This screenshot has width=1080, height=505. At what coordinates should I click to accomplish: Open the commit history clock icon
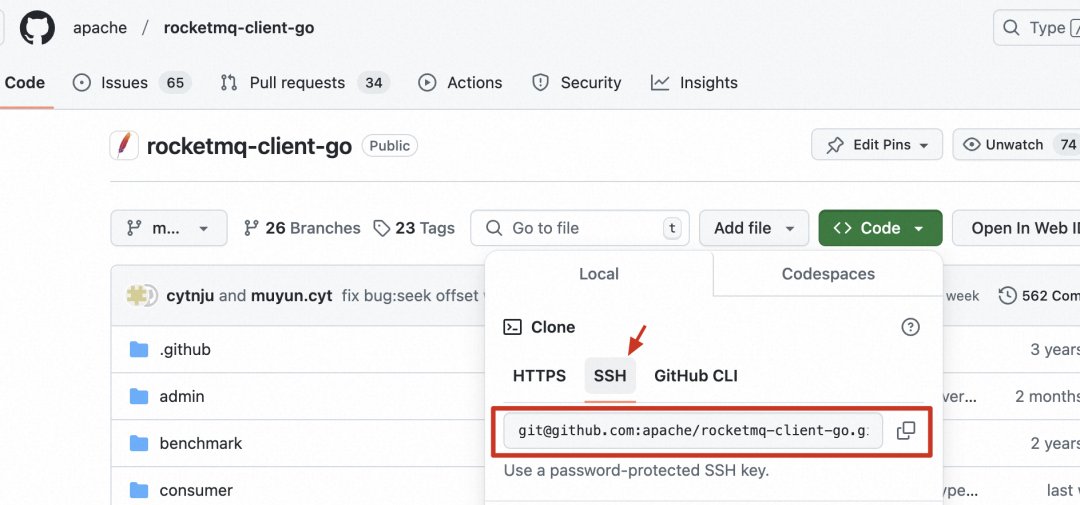[1008, 296]
